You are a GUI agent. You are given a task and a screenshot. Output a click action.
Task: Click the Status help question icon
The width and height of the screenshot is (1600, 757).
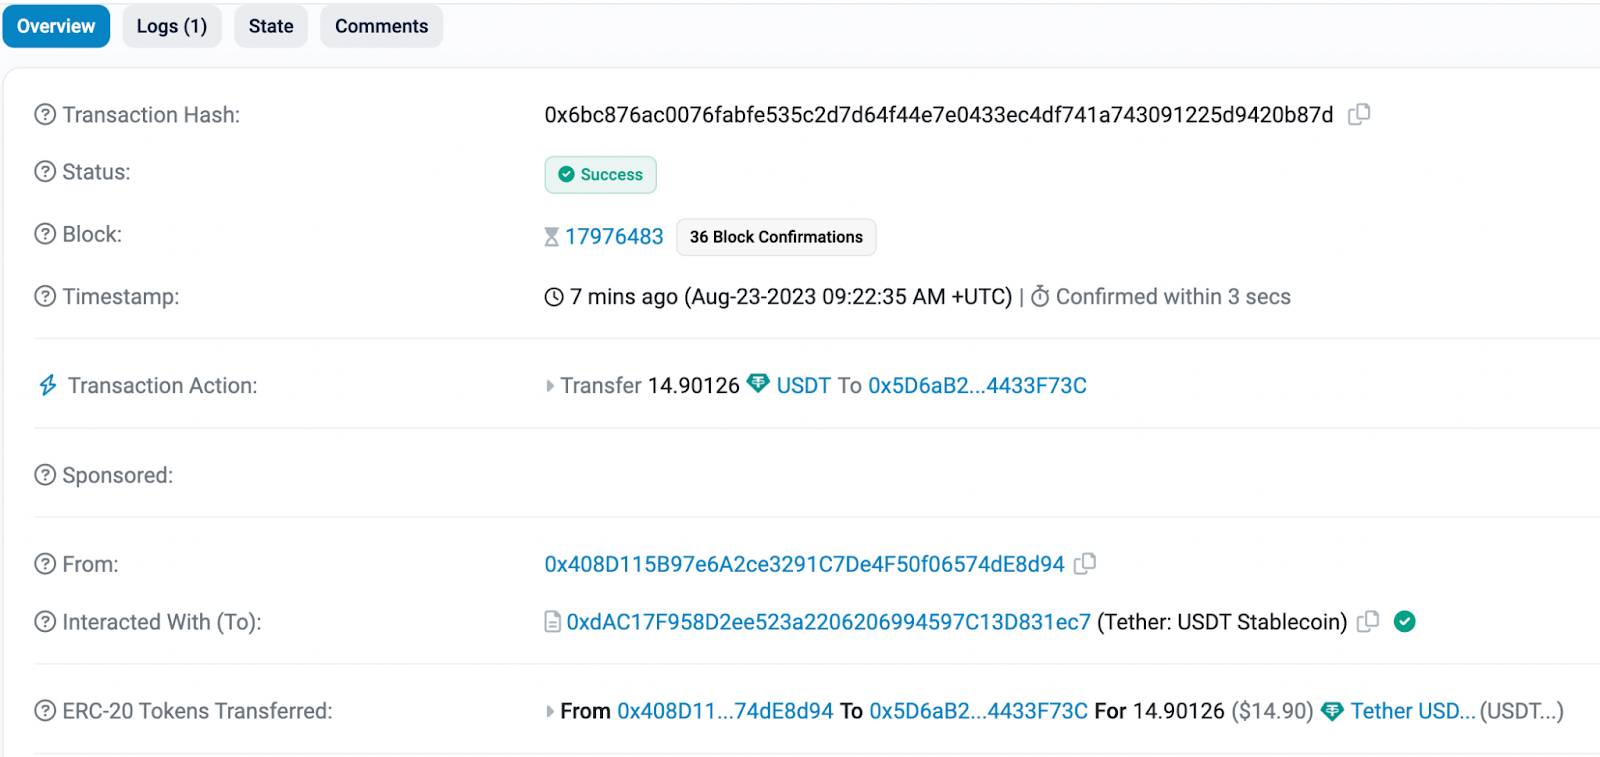45,172
